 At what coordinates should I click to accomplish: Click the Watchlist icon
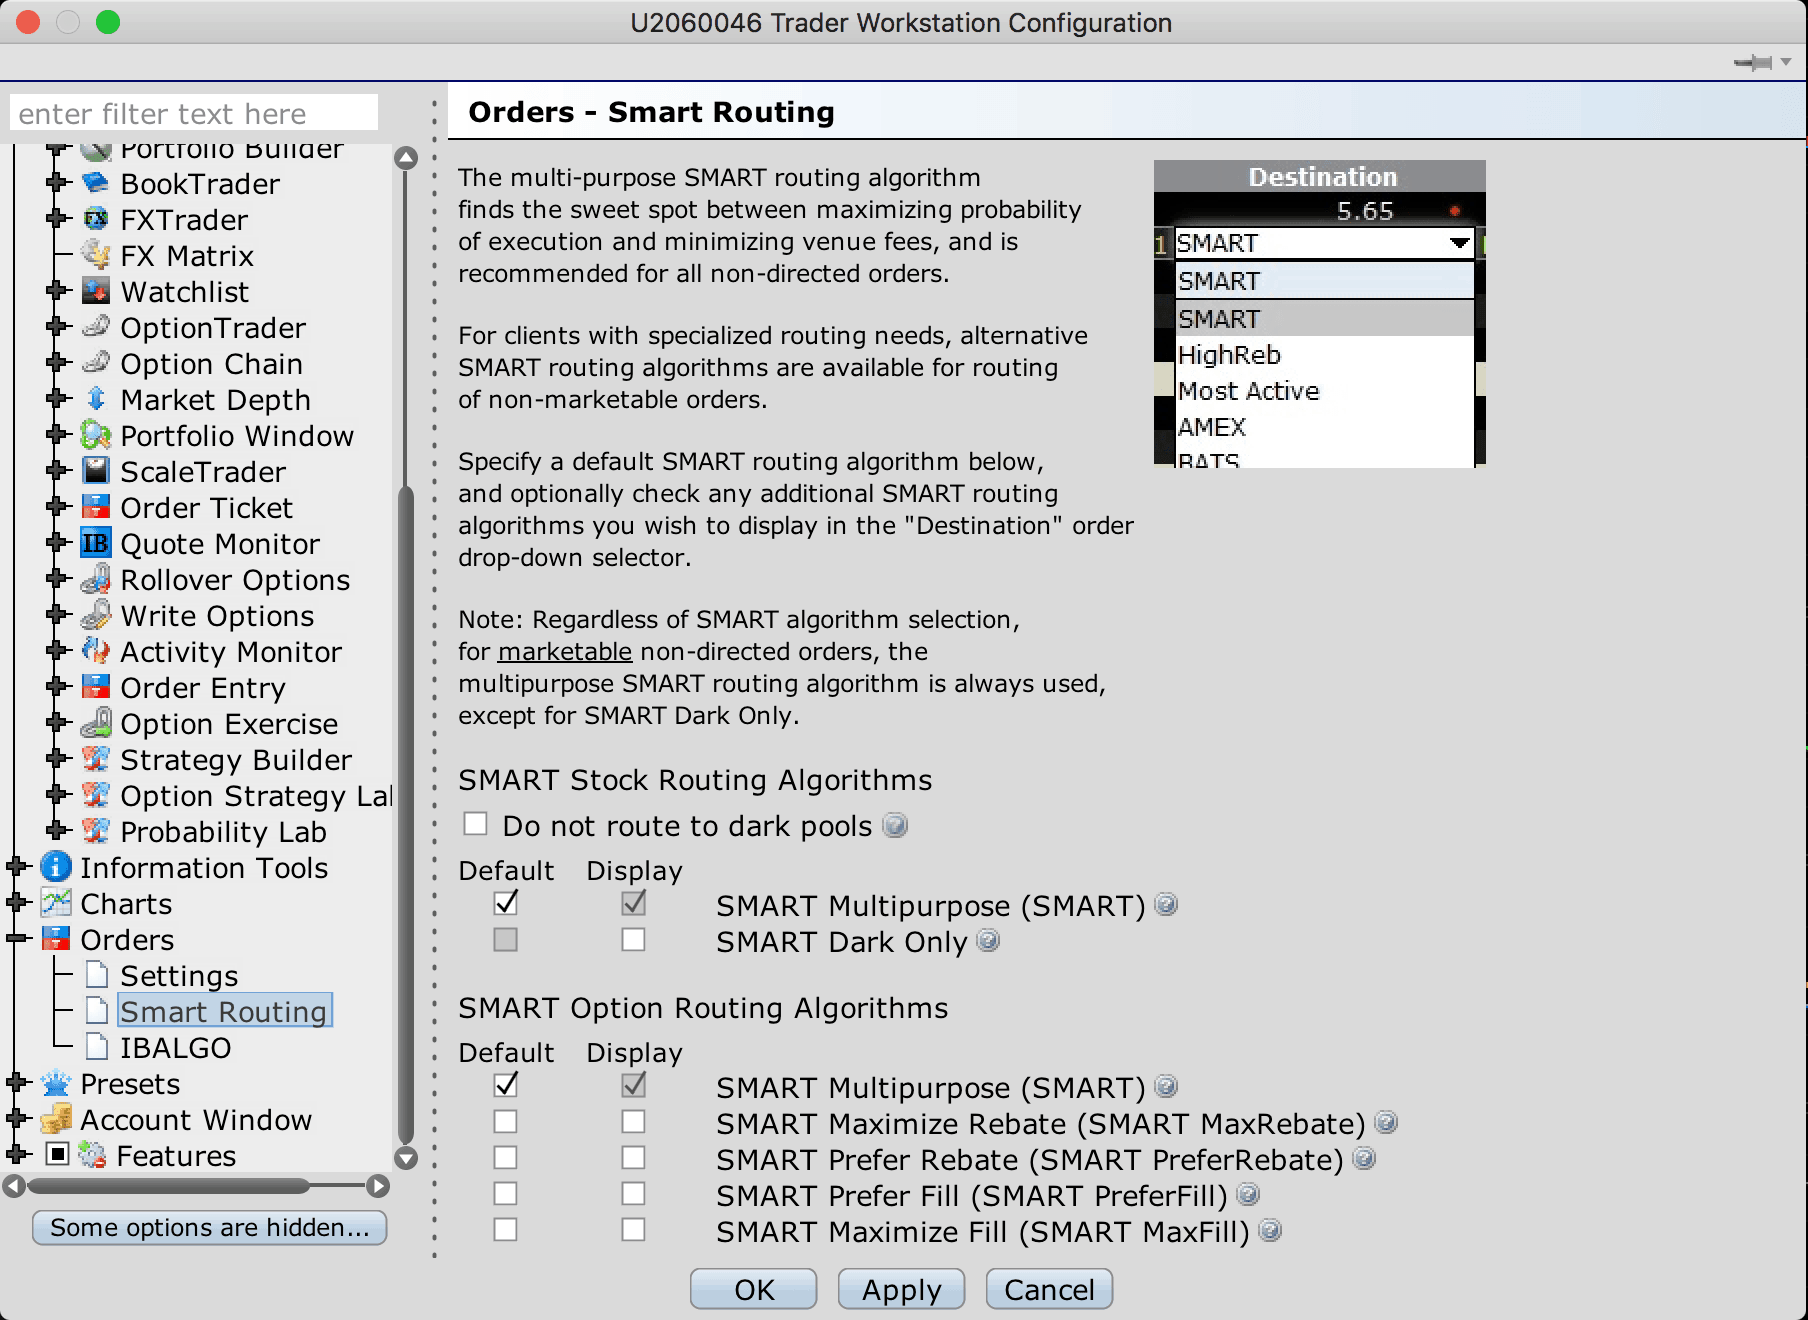click(x=95, y=291)
